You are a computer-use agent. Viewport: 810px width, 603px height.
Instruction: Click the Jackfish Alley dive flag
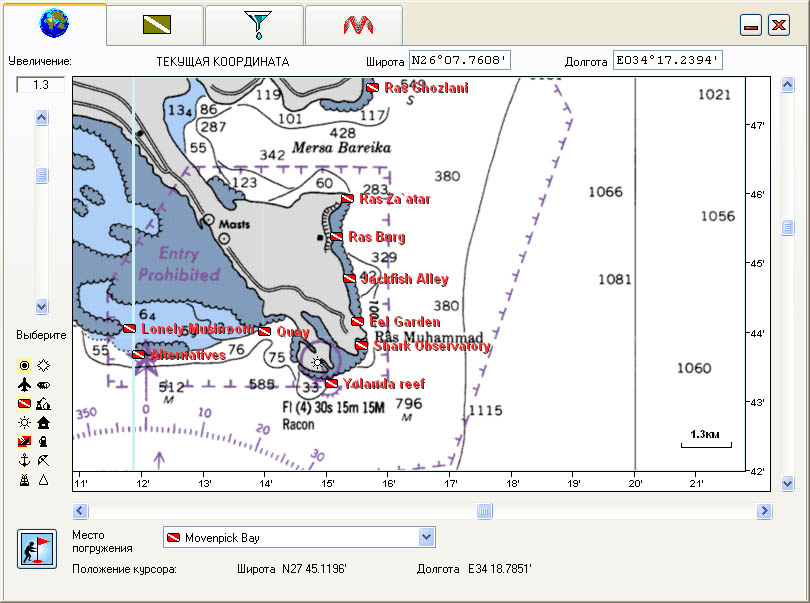350,279
